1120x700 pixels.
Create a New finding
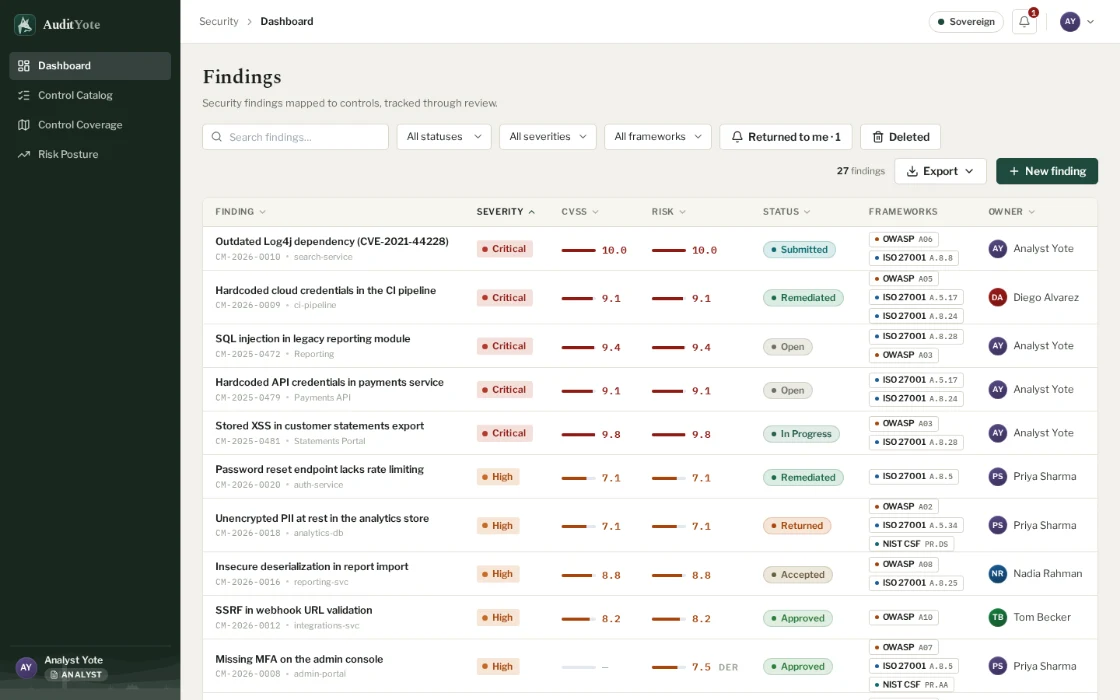(x=1046, y=171)
